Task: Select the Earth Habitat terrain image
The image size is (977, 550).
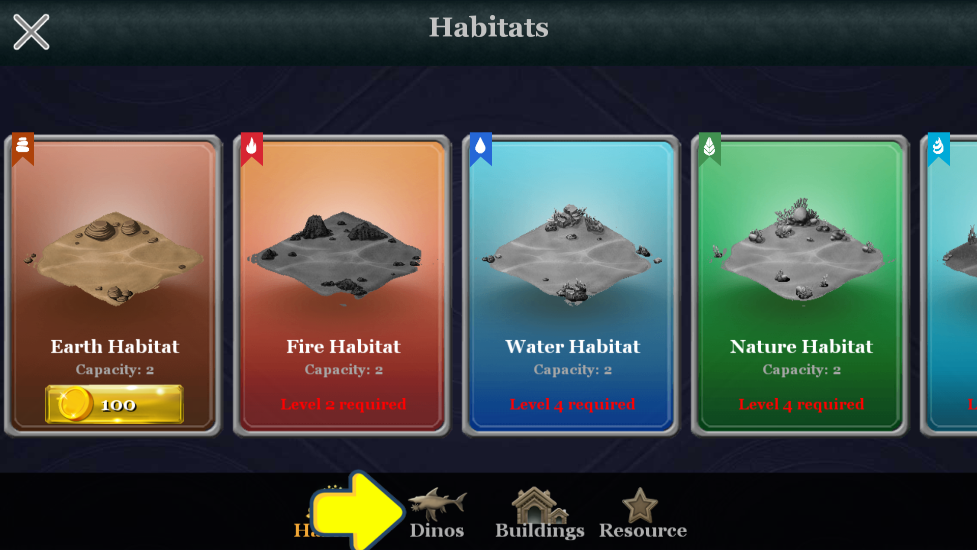Action: coord(114,258)
